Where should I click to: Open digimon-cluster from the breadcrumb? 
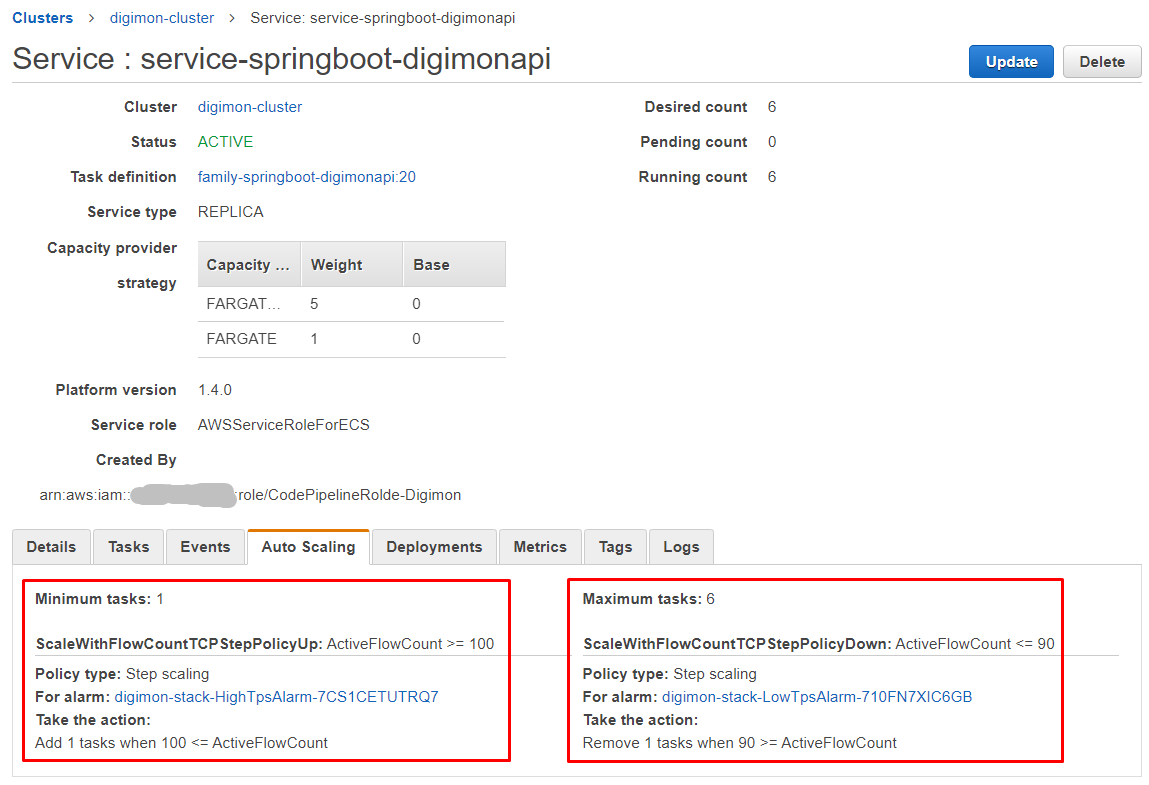coord(161,17)
